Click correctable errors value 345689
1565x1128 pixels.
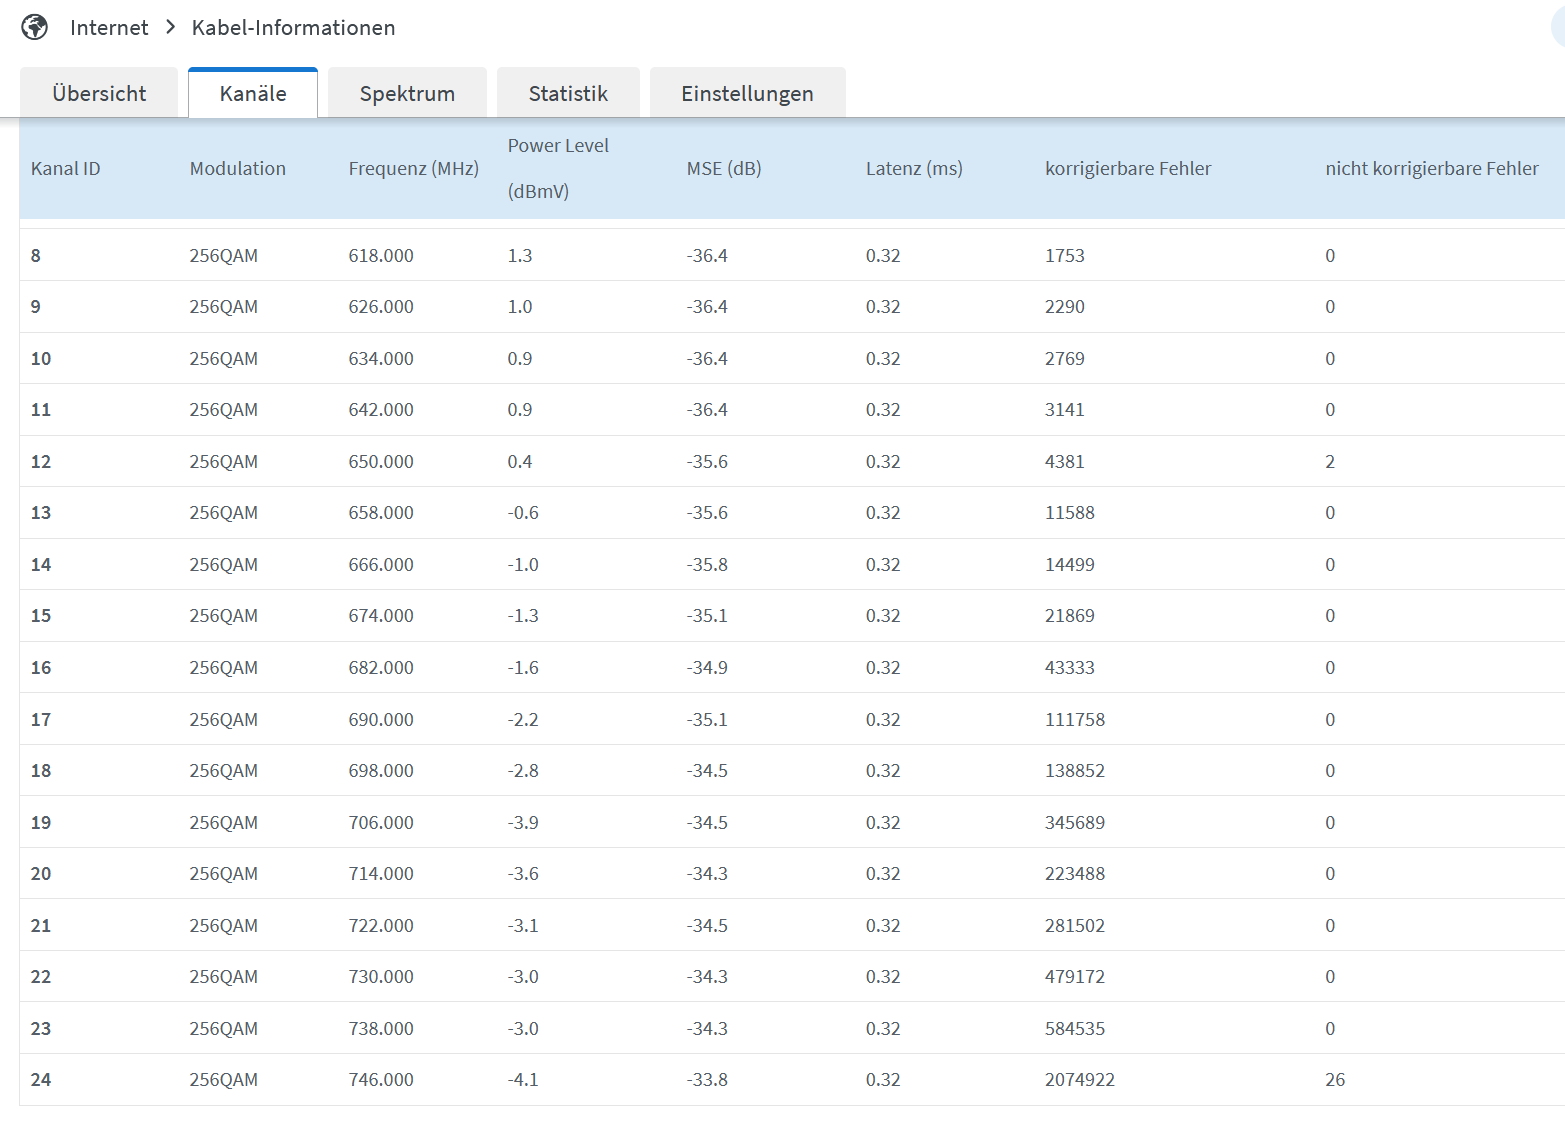[x=1075, y=823]
